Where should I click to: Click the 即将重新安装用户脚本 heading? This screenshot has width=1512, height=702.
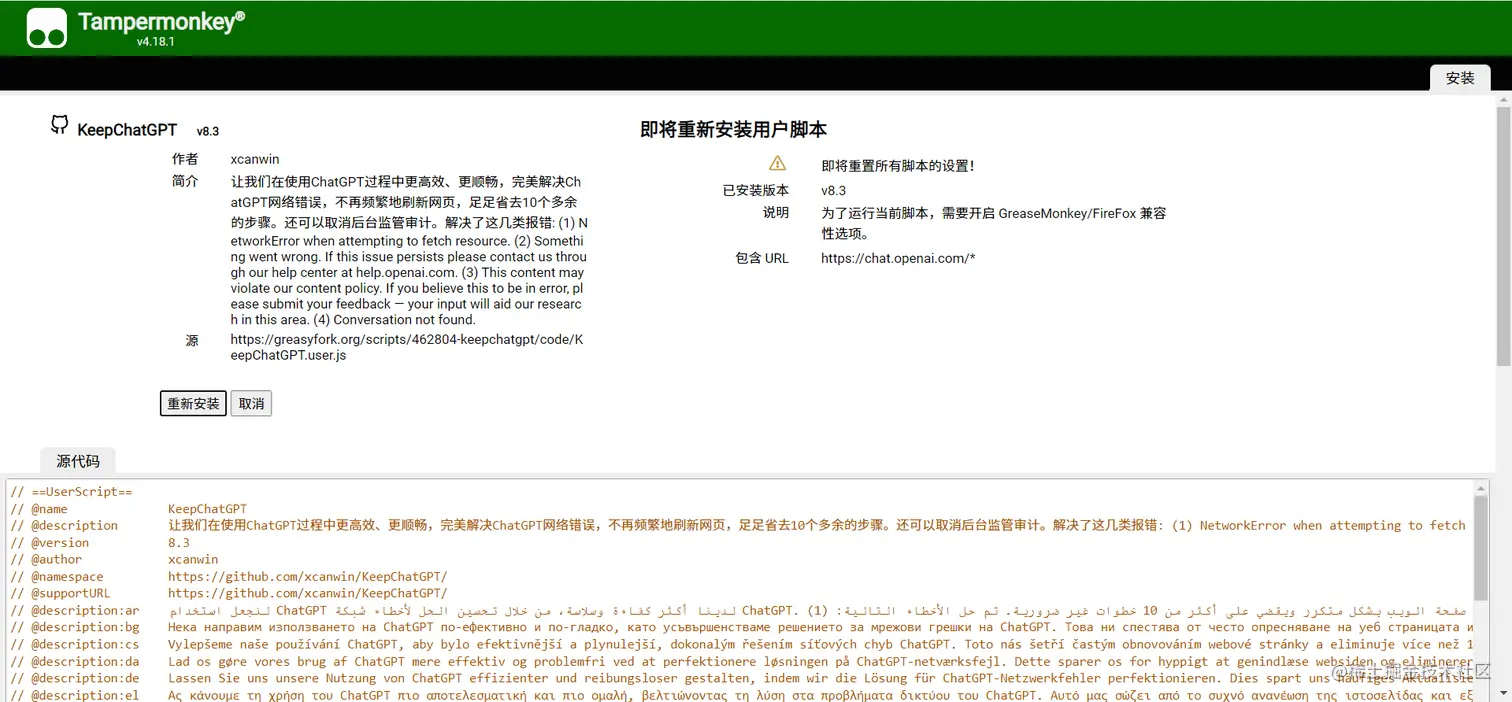tap(733, 130)
